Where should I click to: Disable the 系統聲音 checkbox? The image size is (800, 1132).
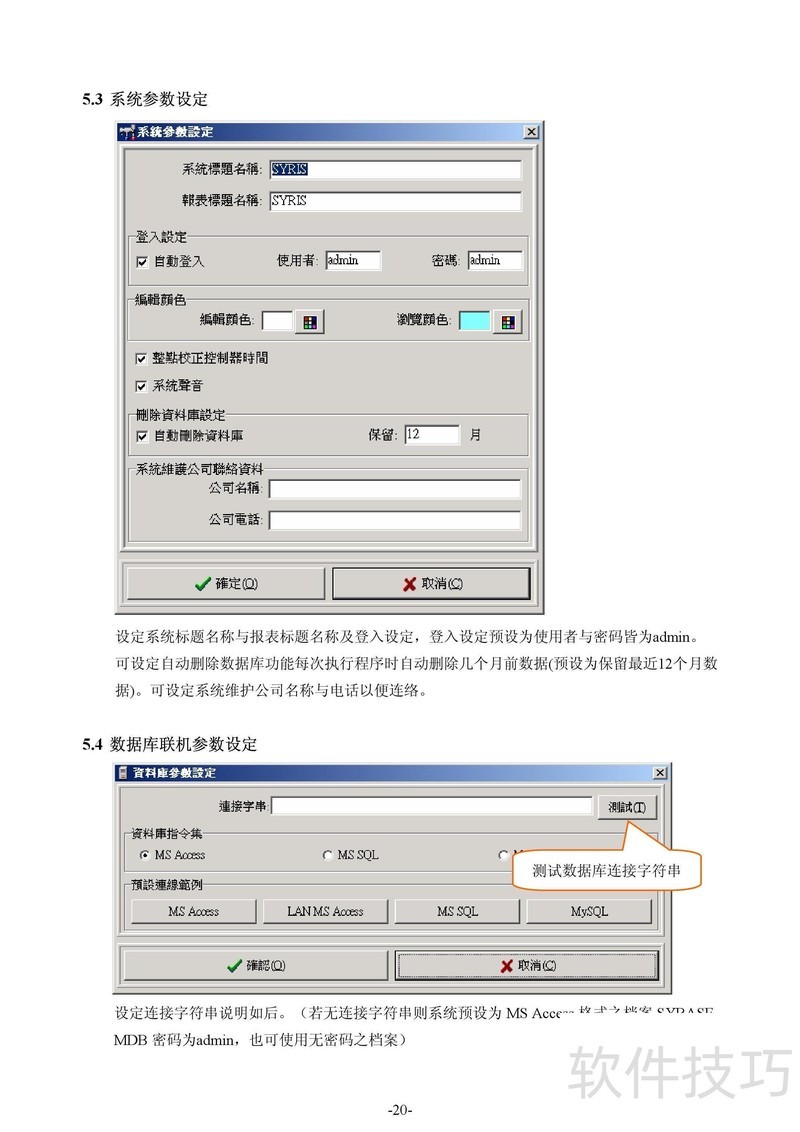coord(142,386)
